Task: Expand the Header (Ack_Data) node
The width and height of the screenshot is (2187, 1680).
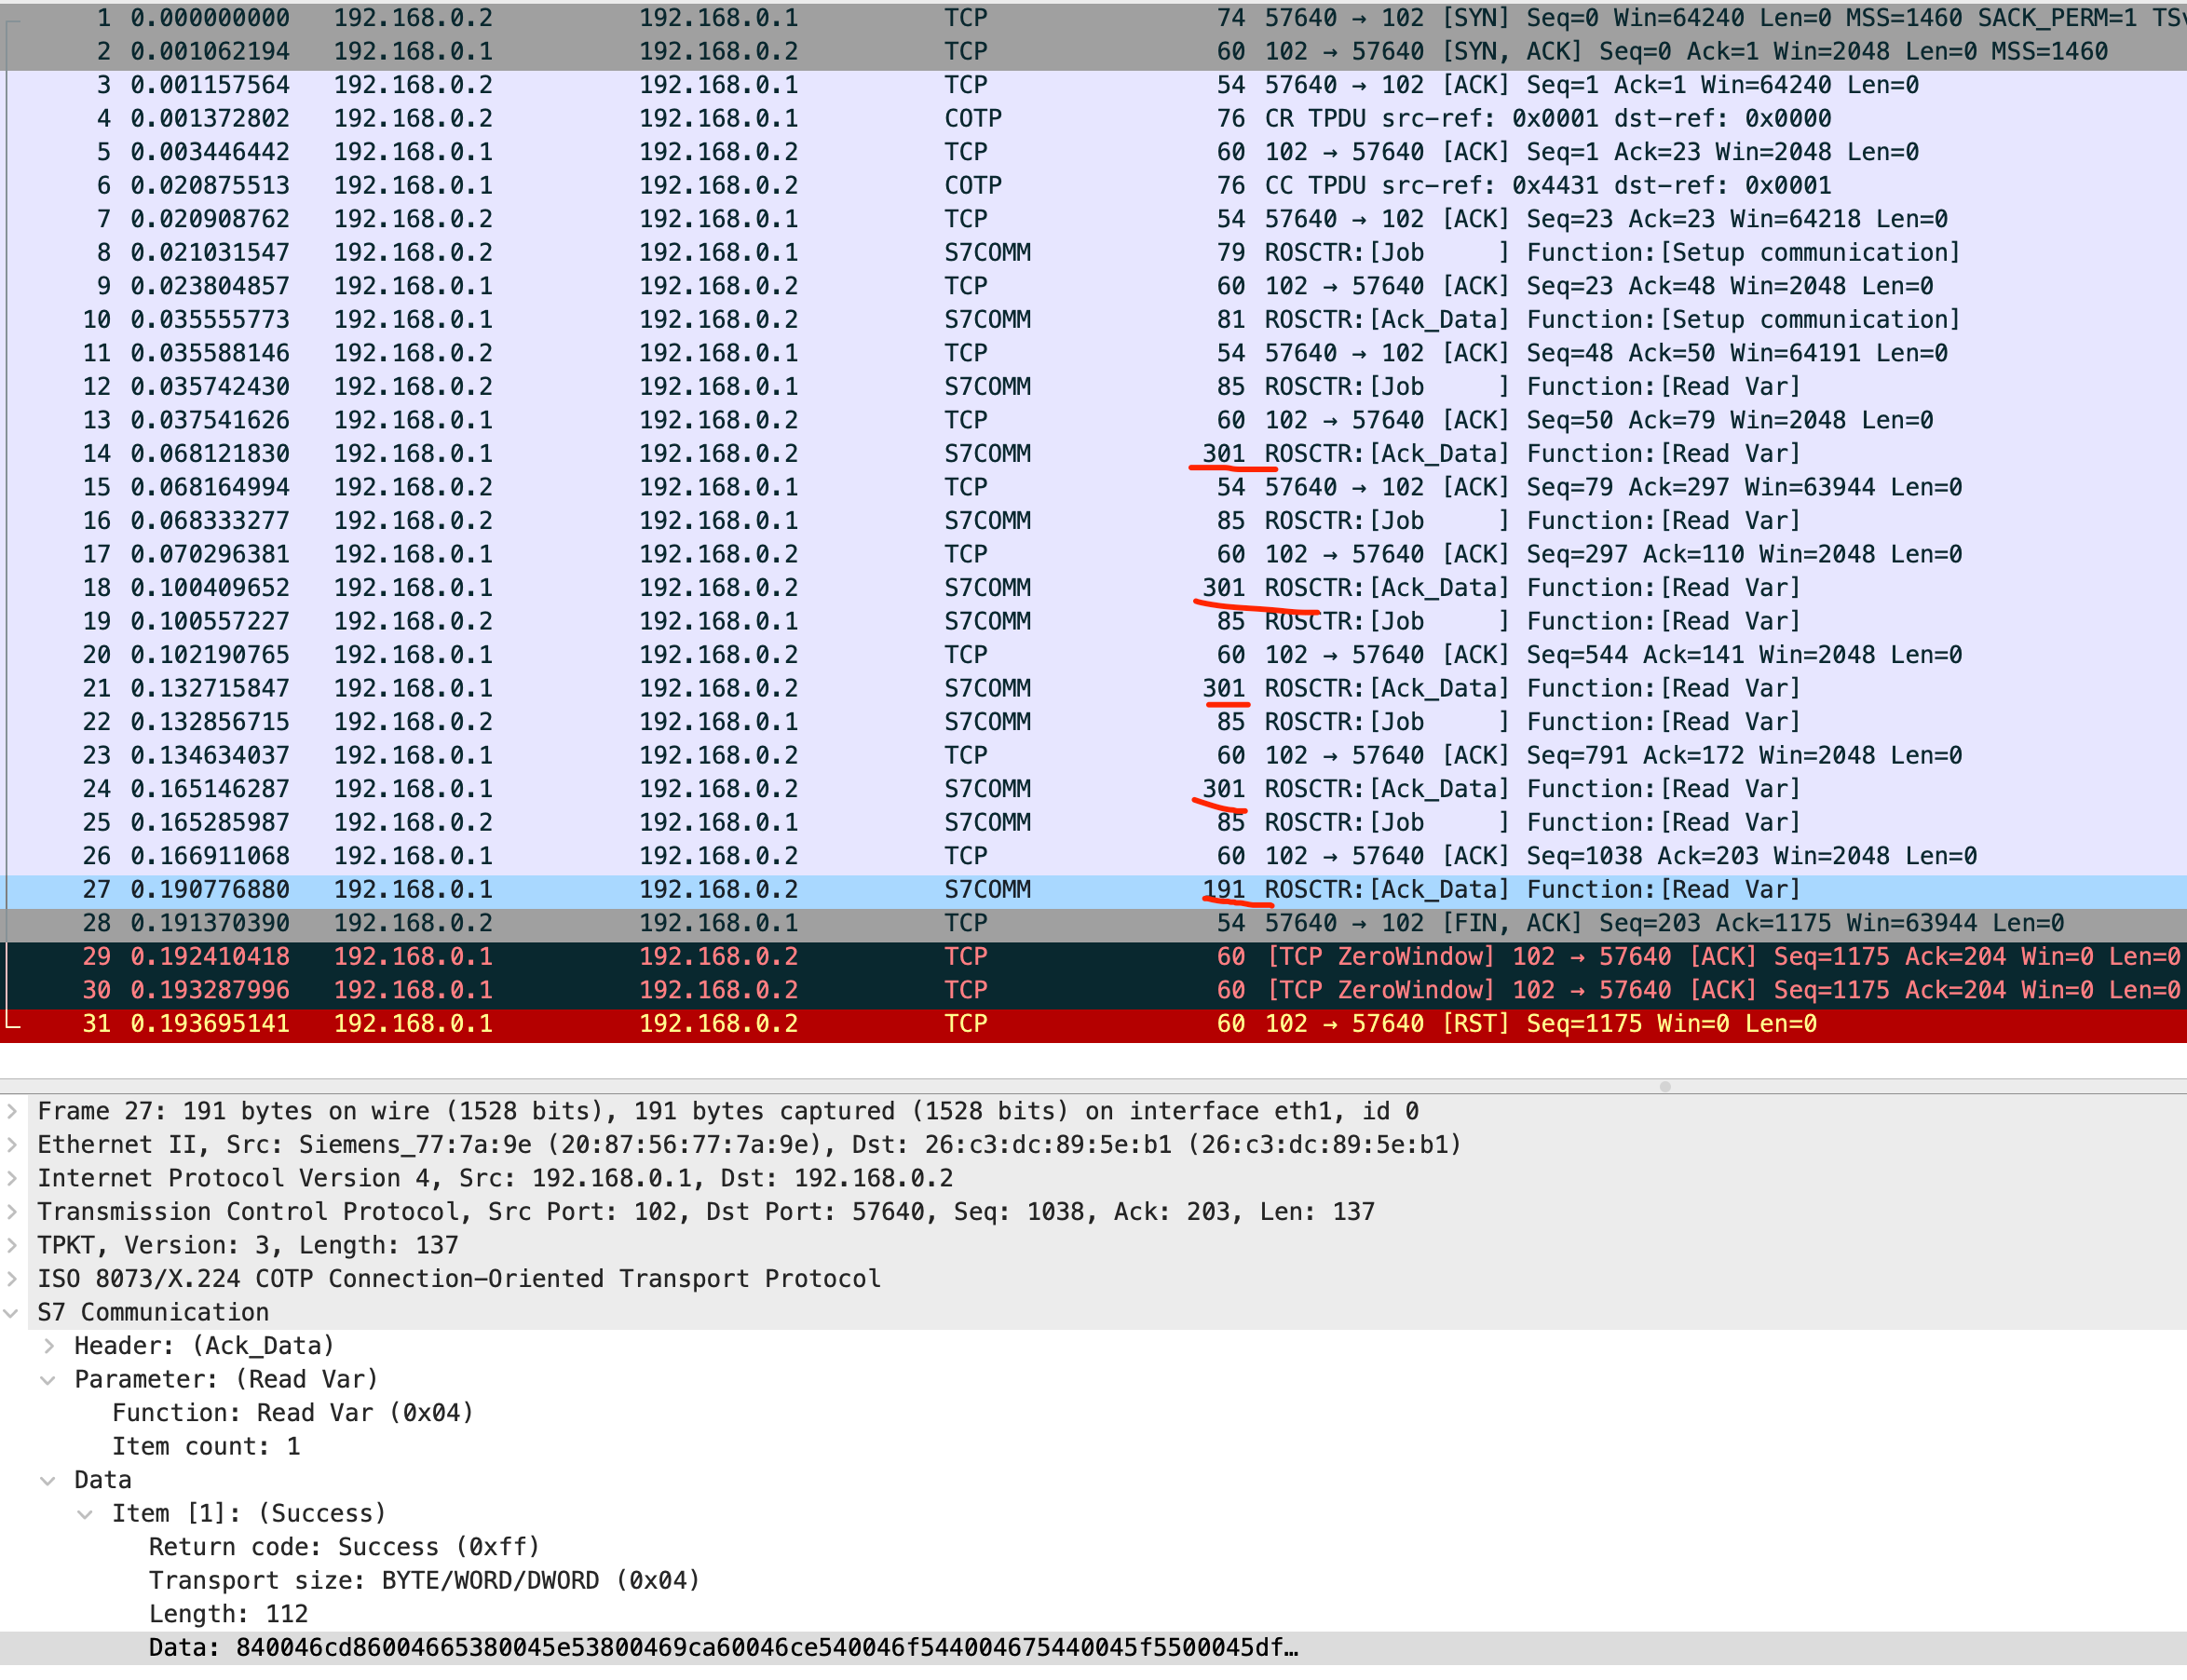Action: coord(49,1346)
